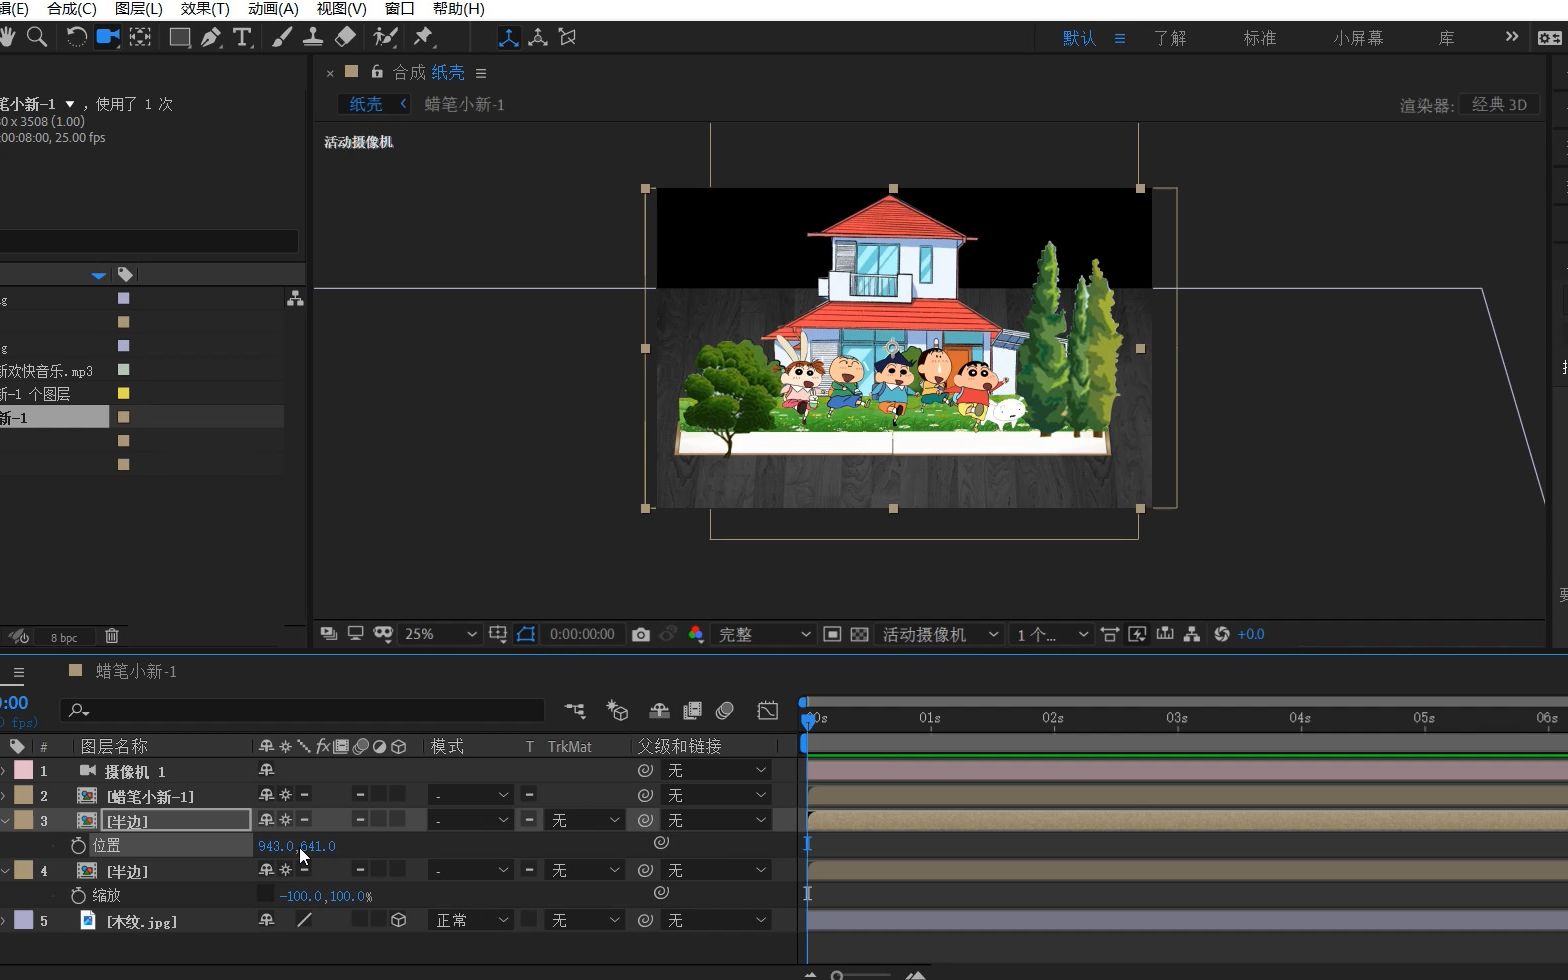This screenshot has height=980, width=1568.
Task: Select the Puppet Pin tool
Action: pos(423,37)
